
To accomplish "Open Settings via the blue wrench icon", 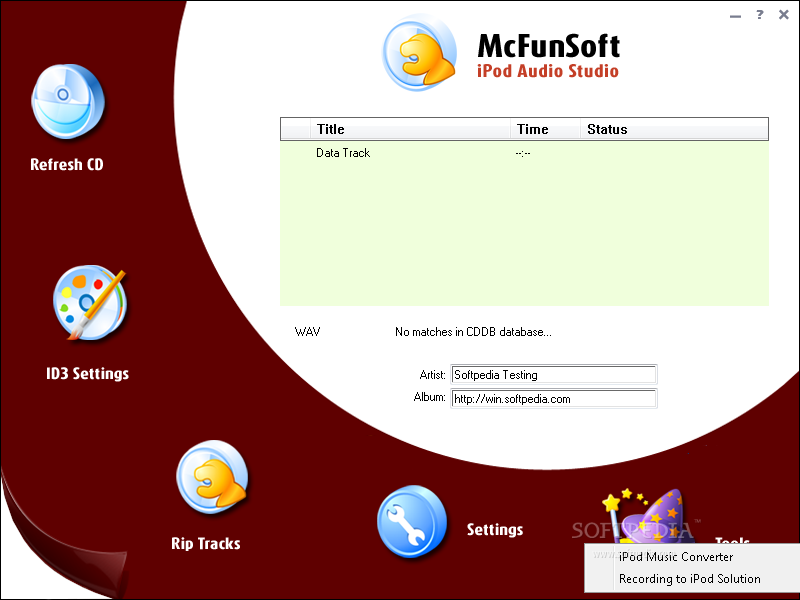I will click(412, 521).
